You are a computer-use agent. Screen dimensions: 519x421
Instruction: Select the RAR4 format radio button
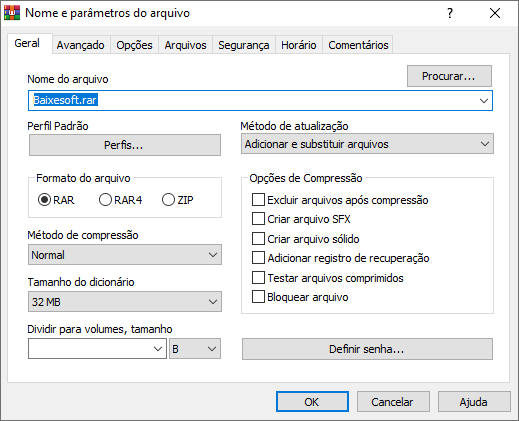point(105,200)
